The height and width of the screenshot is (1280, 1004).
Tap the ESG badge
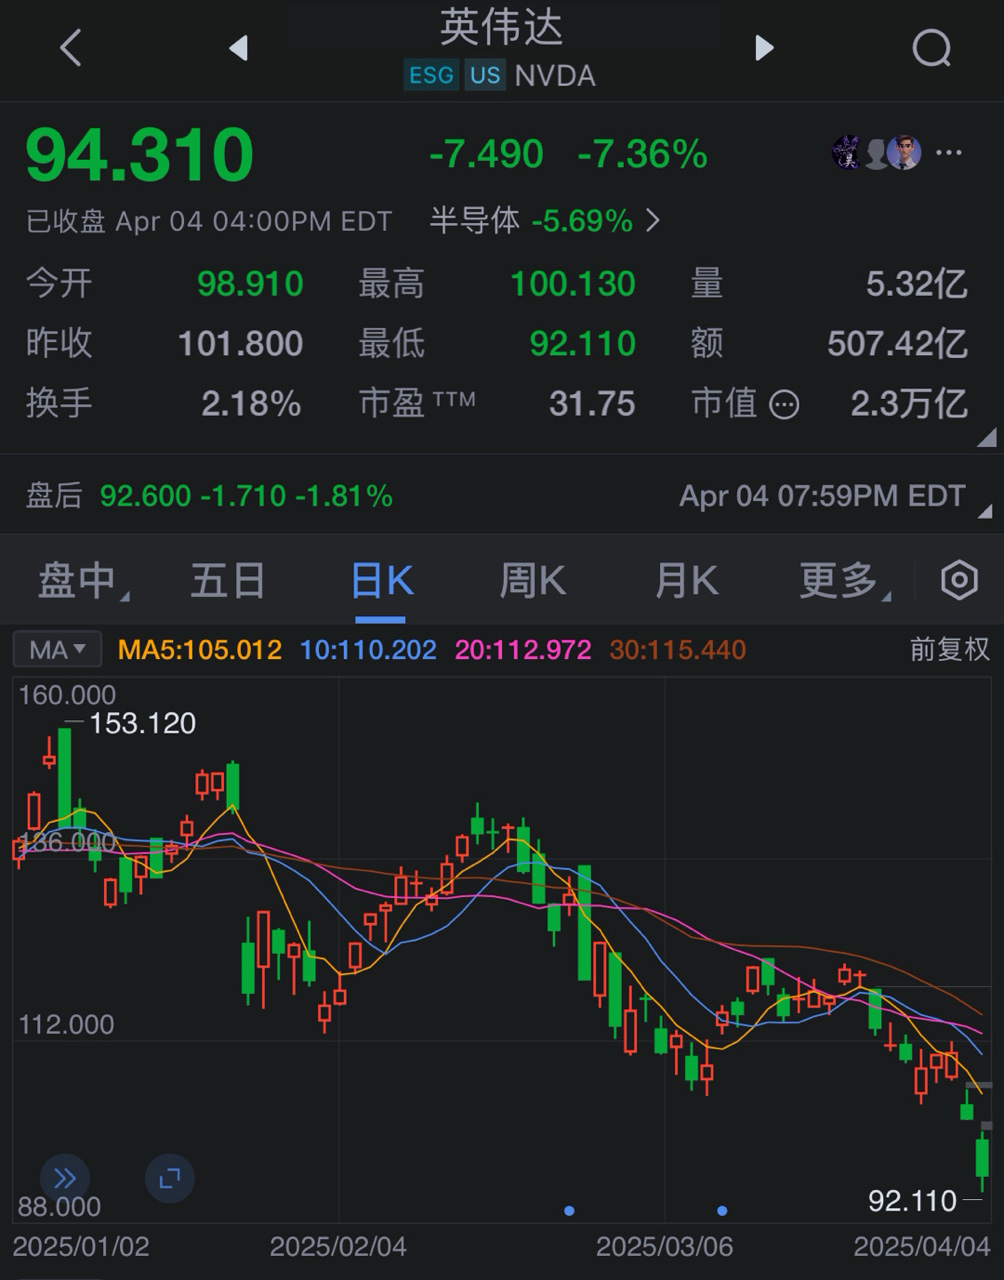(x=431, y=75)
